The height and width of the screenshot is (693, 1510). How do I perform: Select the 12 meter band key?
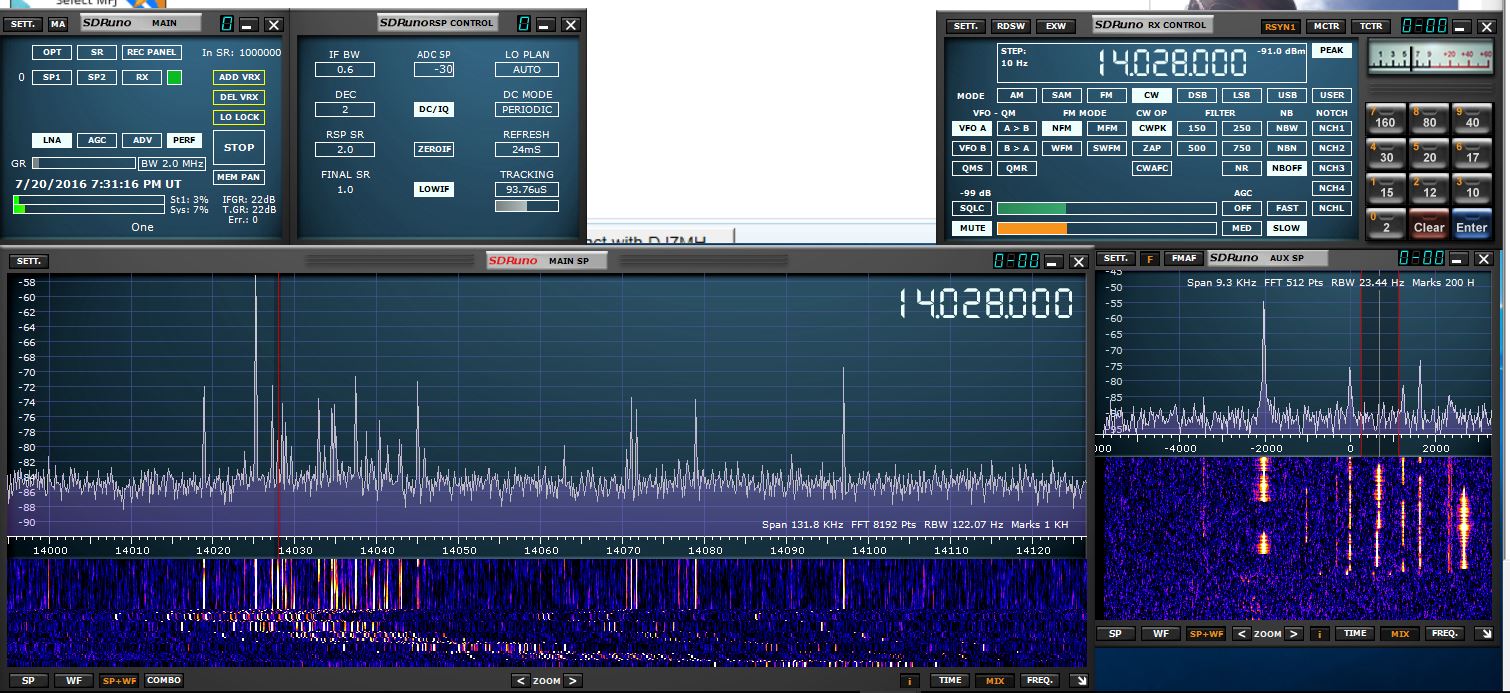[x=1429, y=187]
